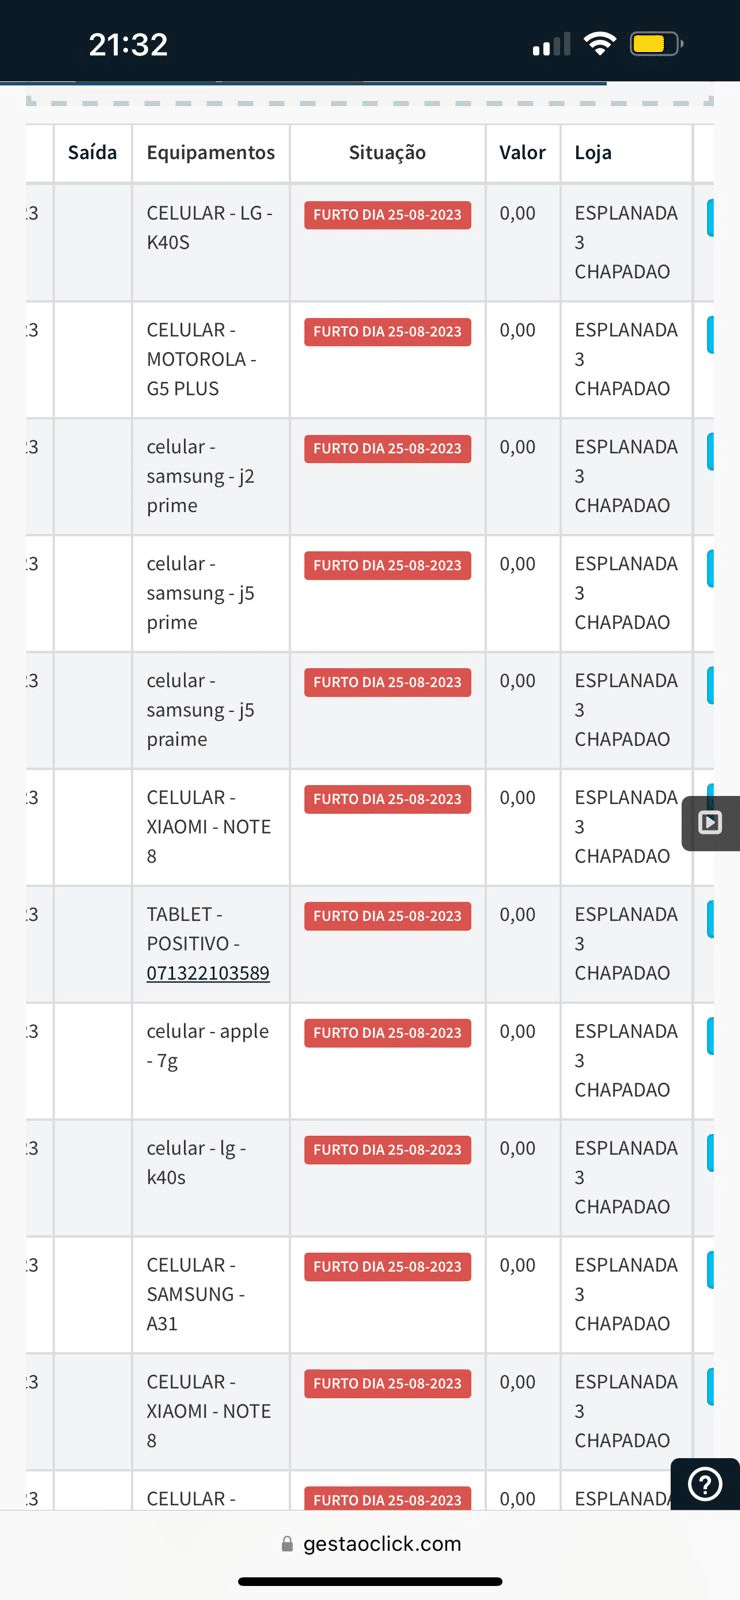This screenshot has width=740, height=1600.
Task: Select the Valor column header
Action: (x=522, y=153)
